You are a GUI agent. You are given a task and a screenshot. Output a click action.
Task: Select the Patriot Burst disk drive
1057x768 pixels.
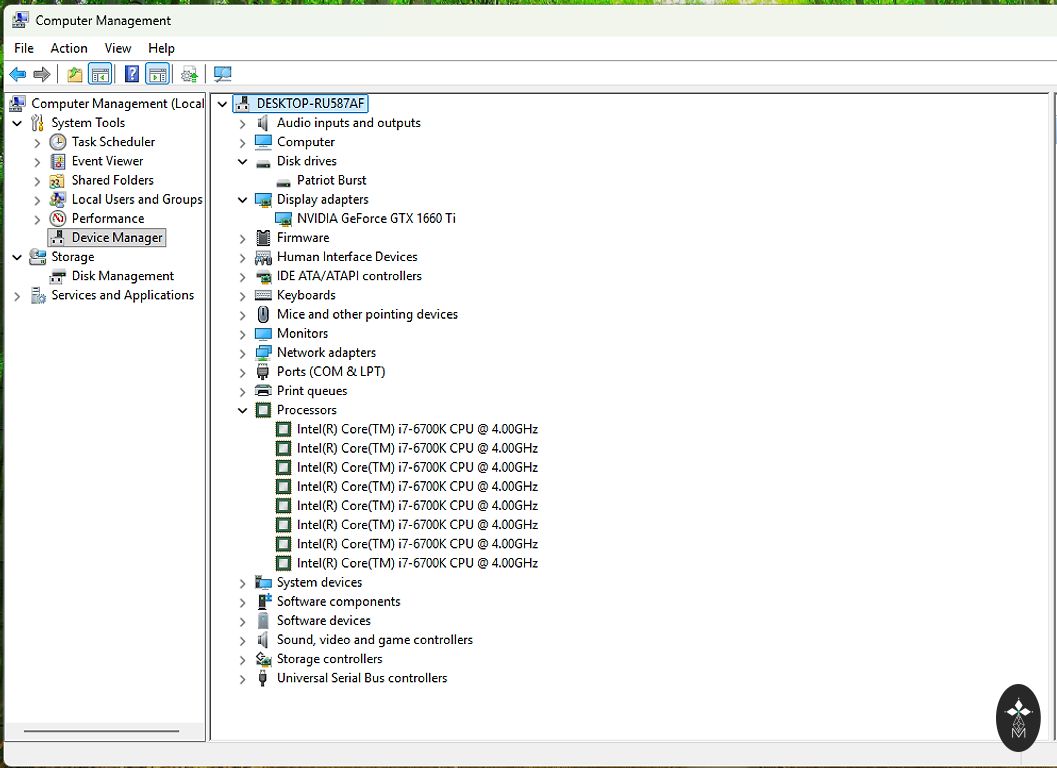pyautogui.click(x=331, y=180)
